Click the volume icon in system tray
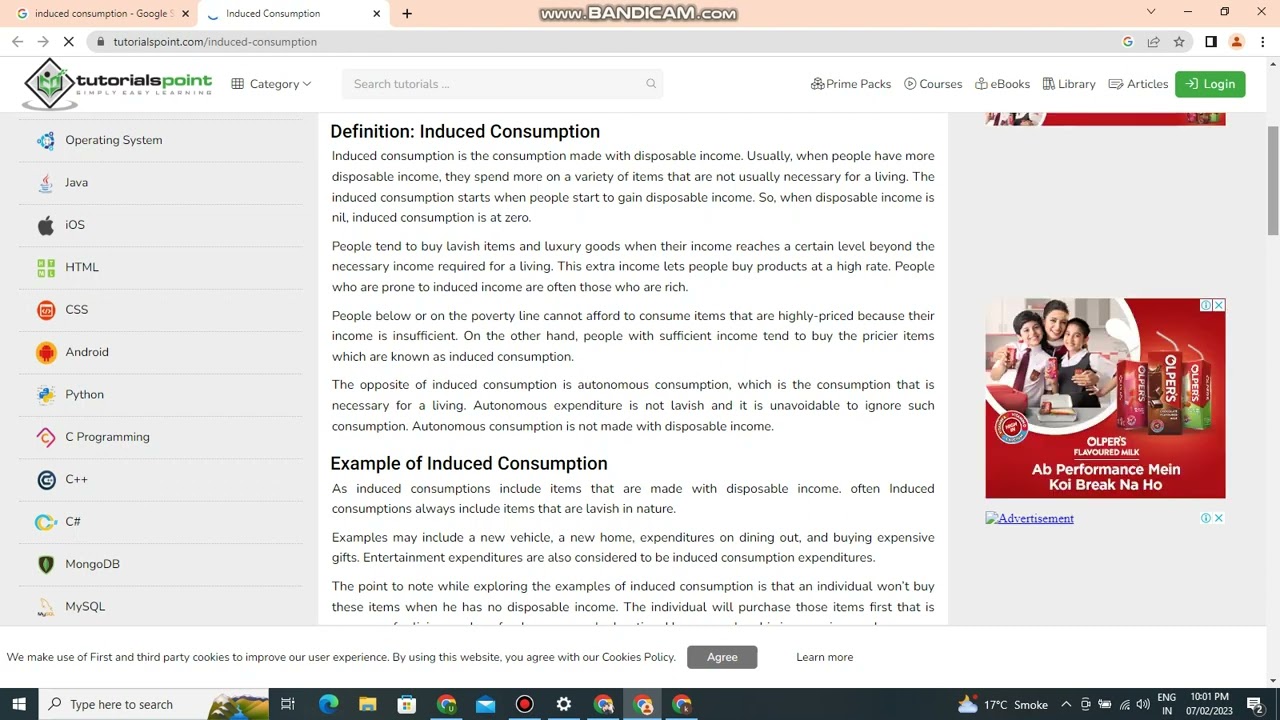Image resolution: width=1280 pixels, height=720 pixels. click(1143, 705)
